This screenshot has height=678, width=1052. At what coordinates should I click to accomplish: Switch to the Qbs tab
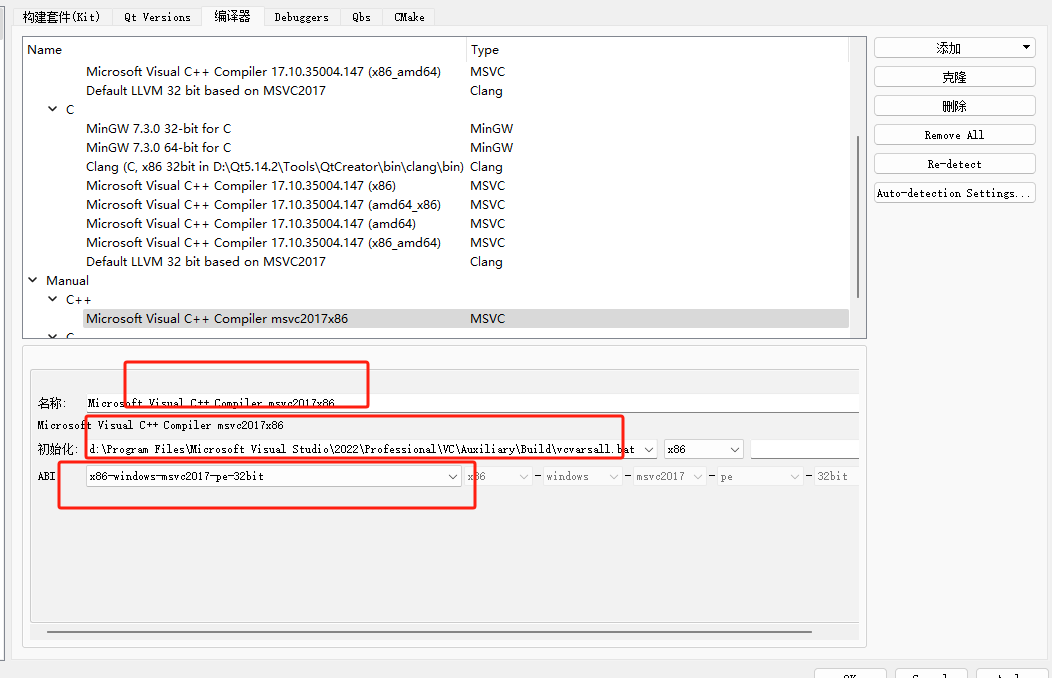[362, 17]
